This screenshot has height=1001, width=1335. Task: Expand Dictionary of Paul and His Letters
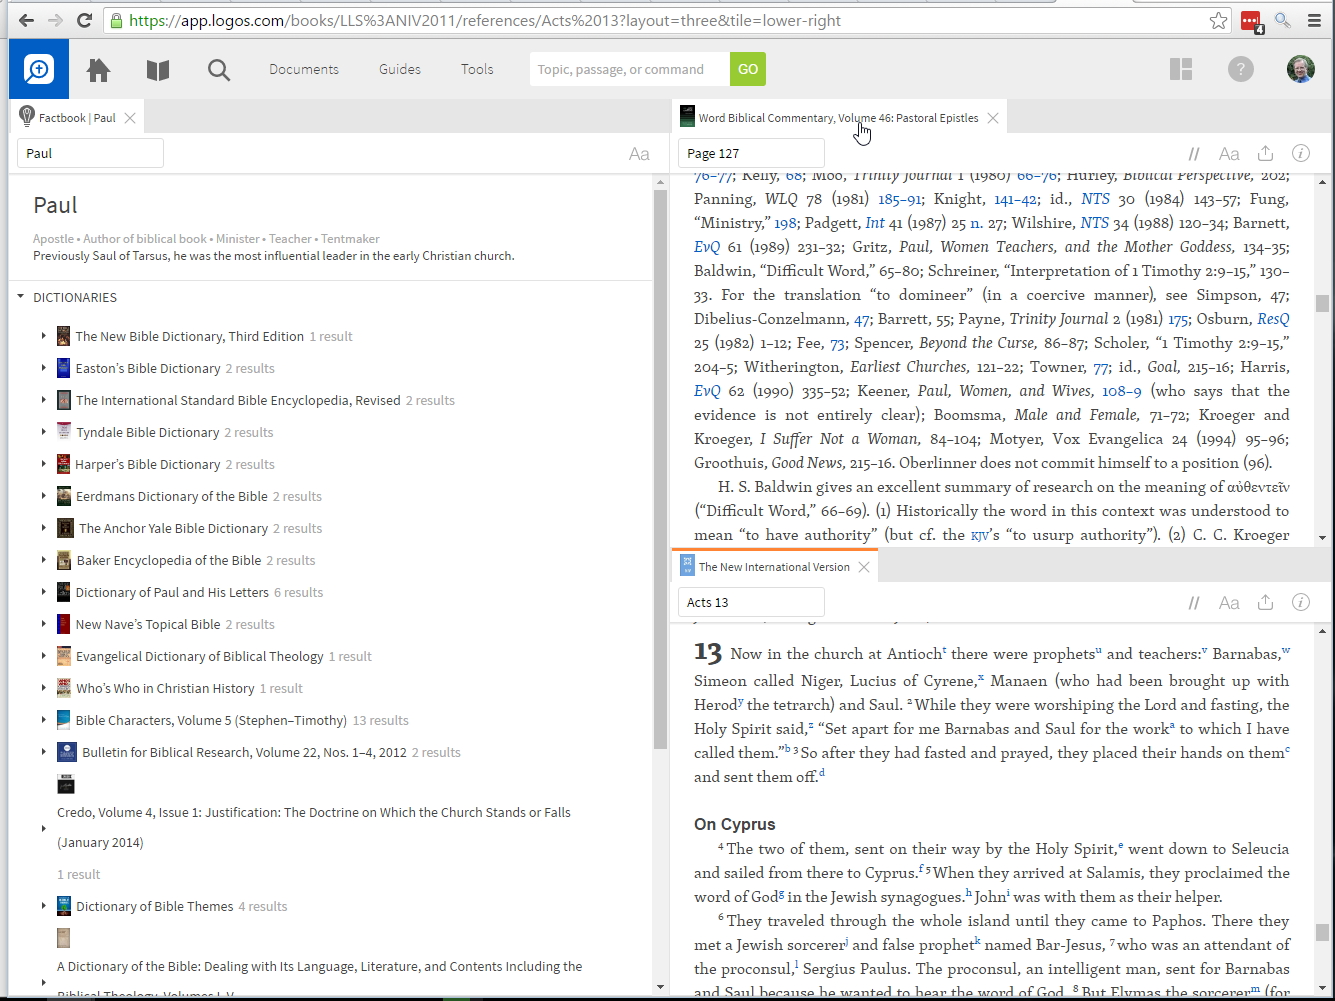(x=43, y=592)
